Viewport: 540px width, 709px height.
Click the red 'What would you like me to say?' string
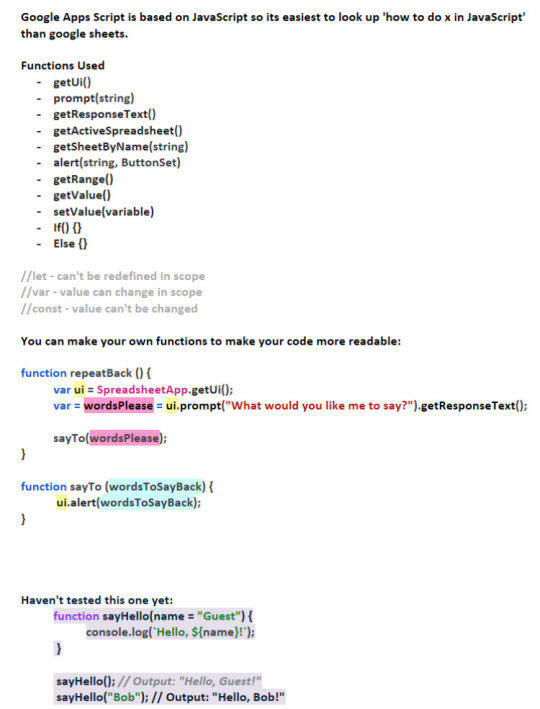pos(319,406)
